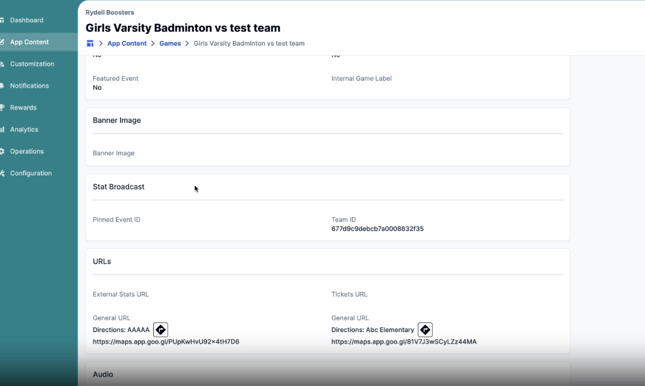
Task: Click the 'Directions: AAAAA' text
Action: pyautogui.click(x=121, y=330)
